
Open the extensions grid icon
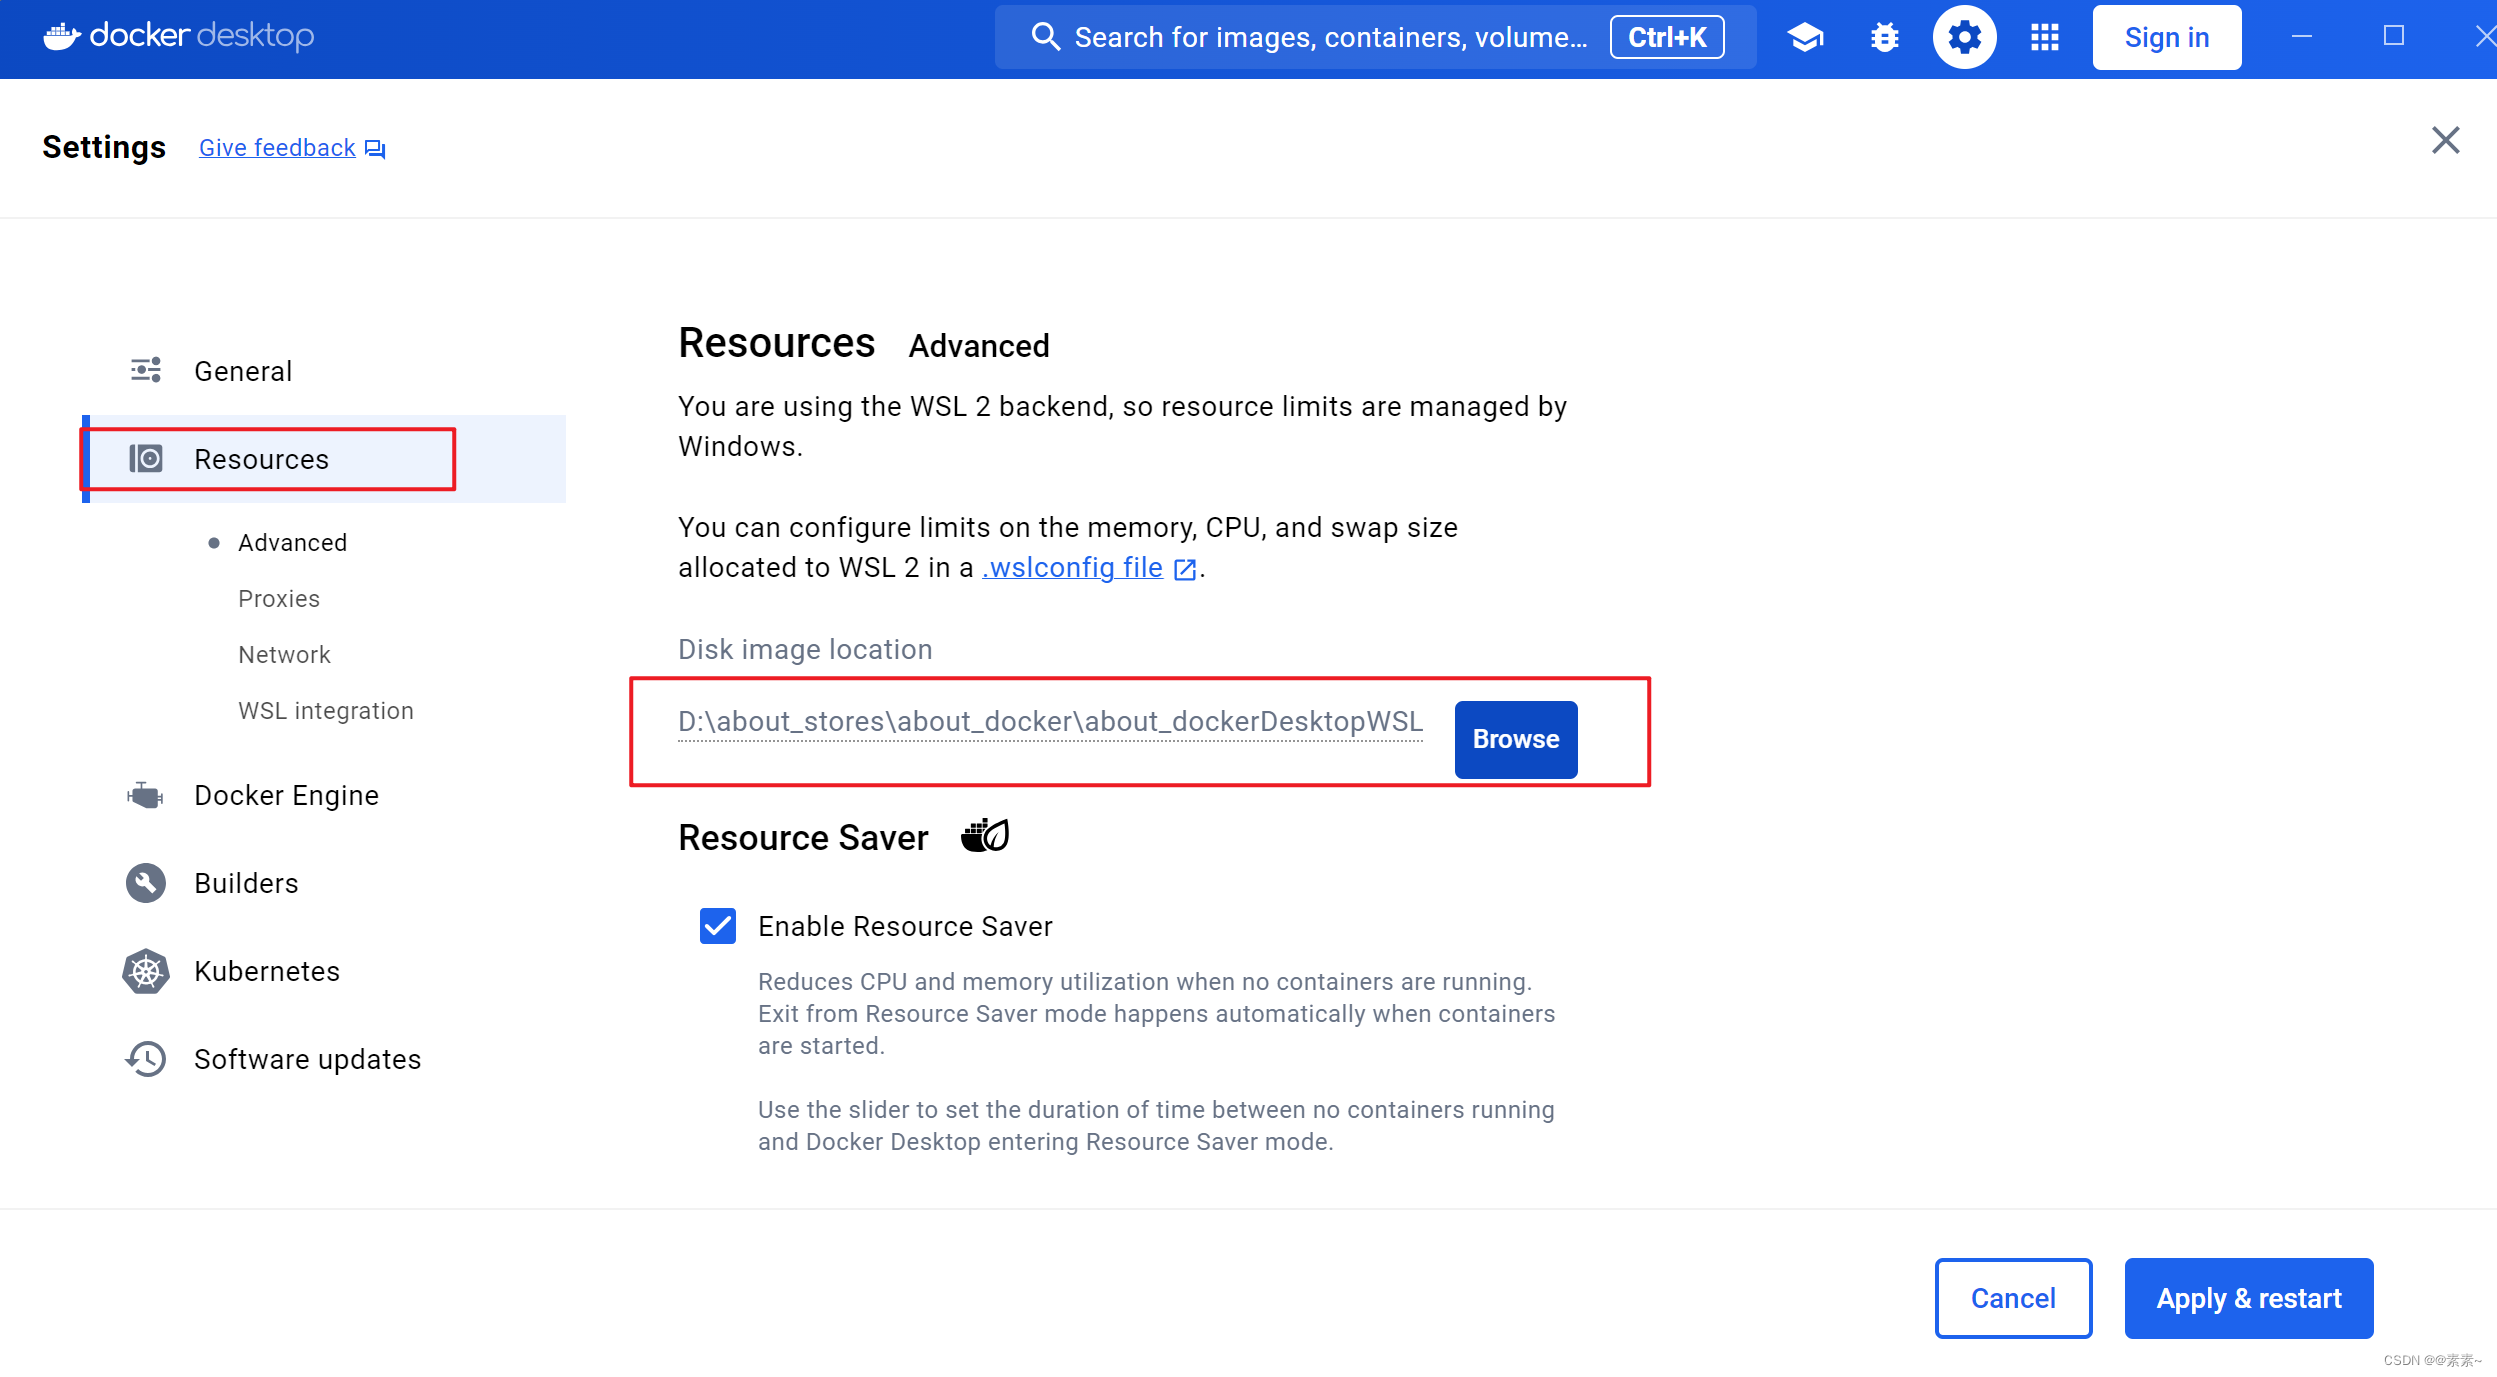coord(2044,37)
